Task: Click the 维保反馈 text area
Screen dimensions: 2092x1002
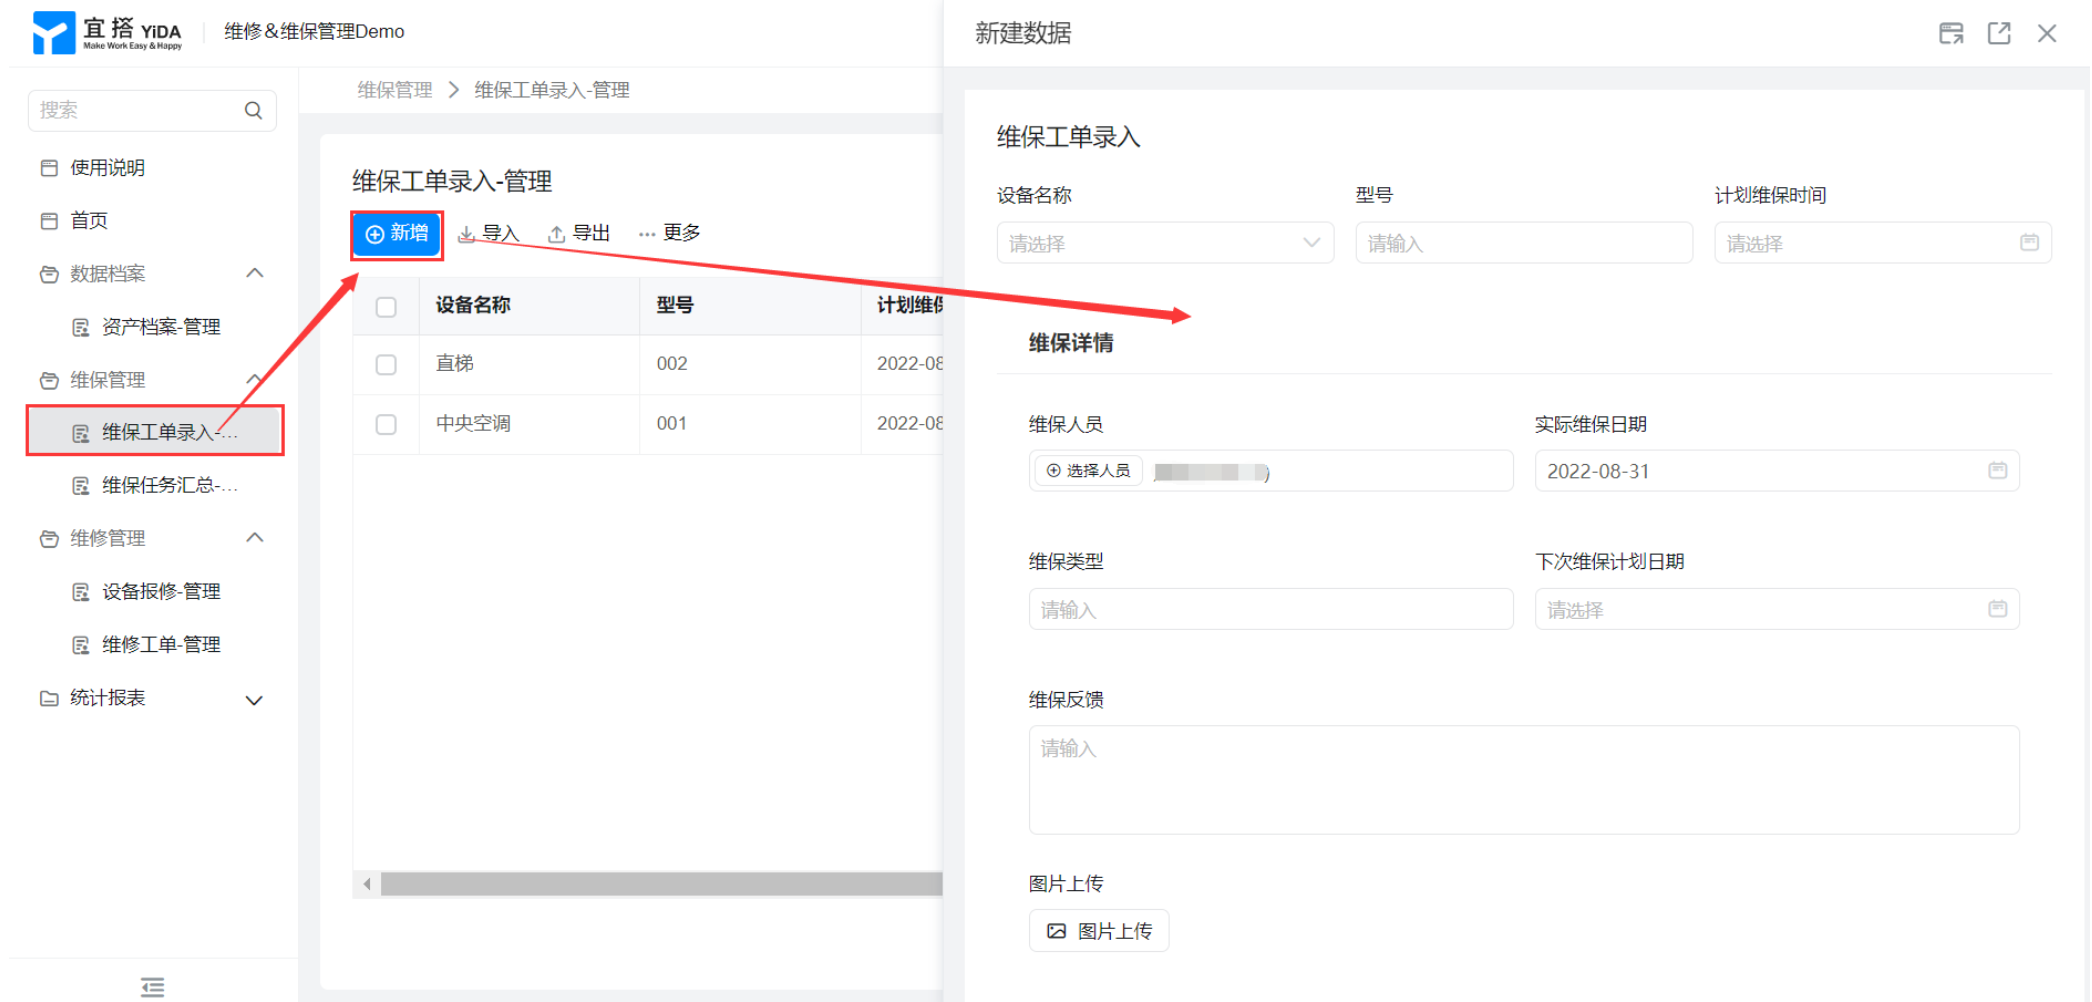Action: (x=1523, y=780)
